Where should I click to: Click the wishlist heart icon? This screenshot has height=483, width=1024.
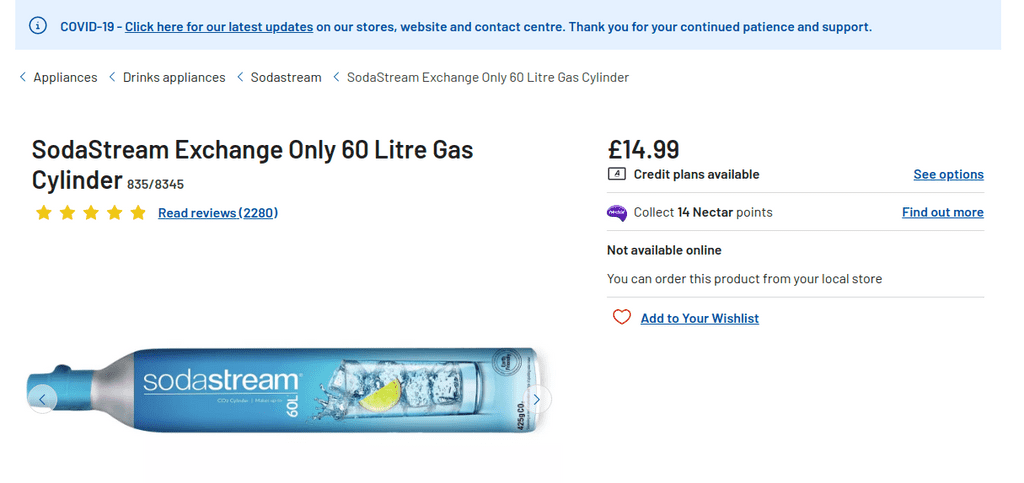point(622,318)
